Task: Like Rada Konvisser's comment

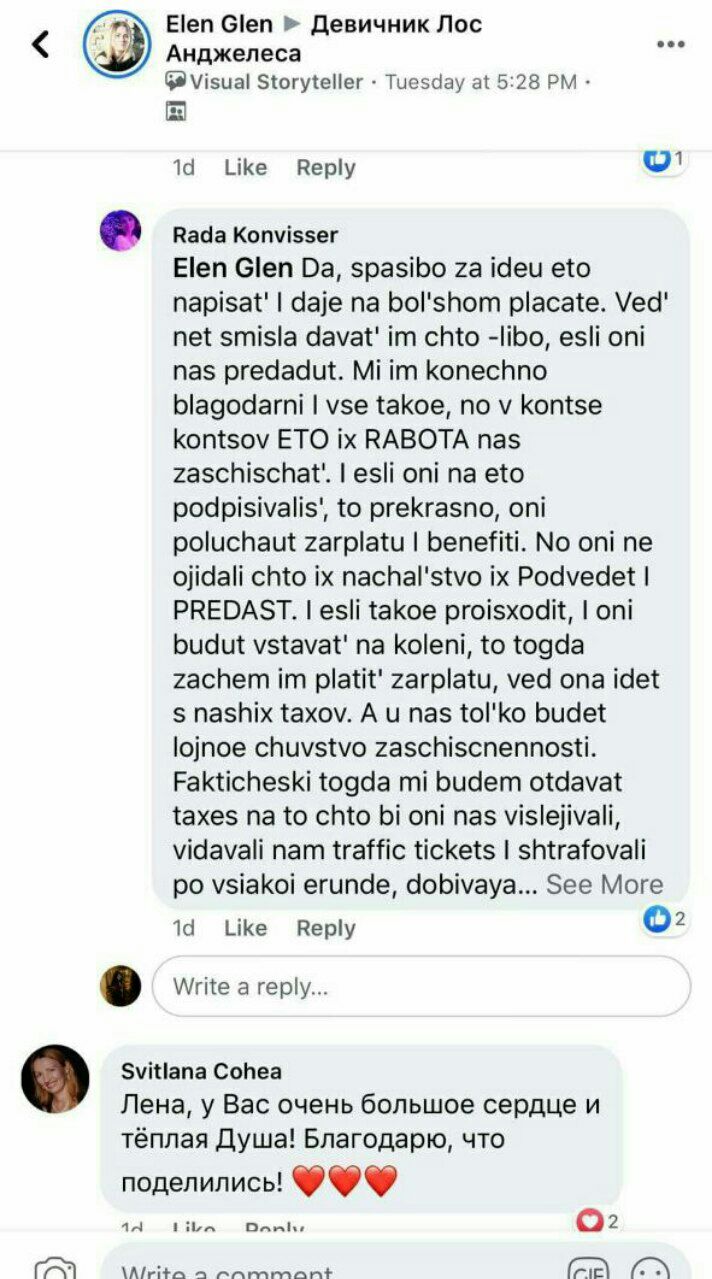Action: pos(245,928)
